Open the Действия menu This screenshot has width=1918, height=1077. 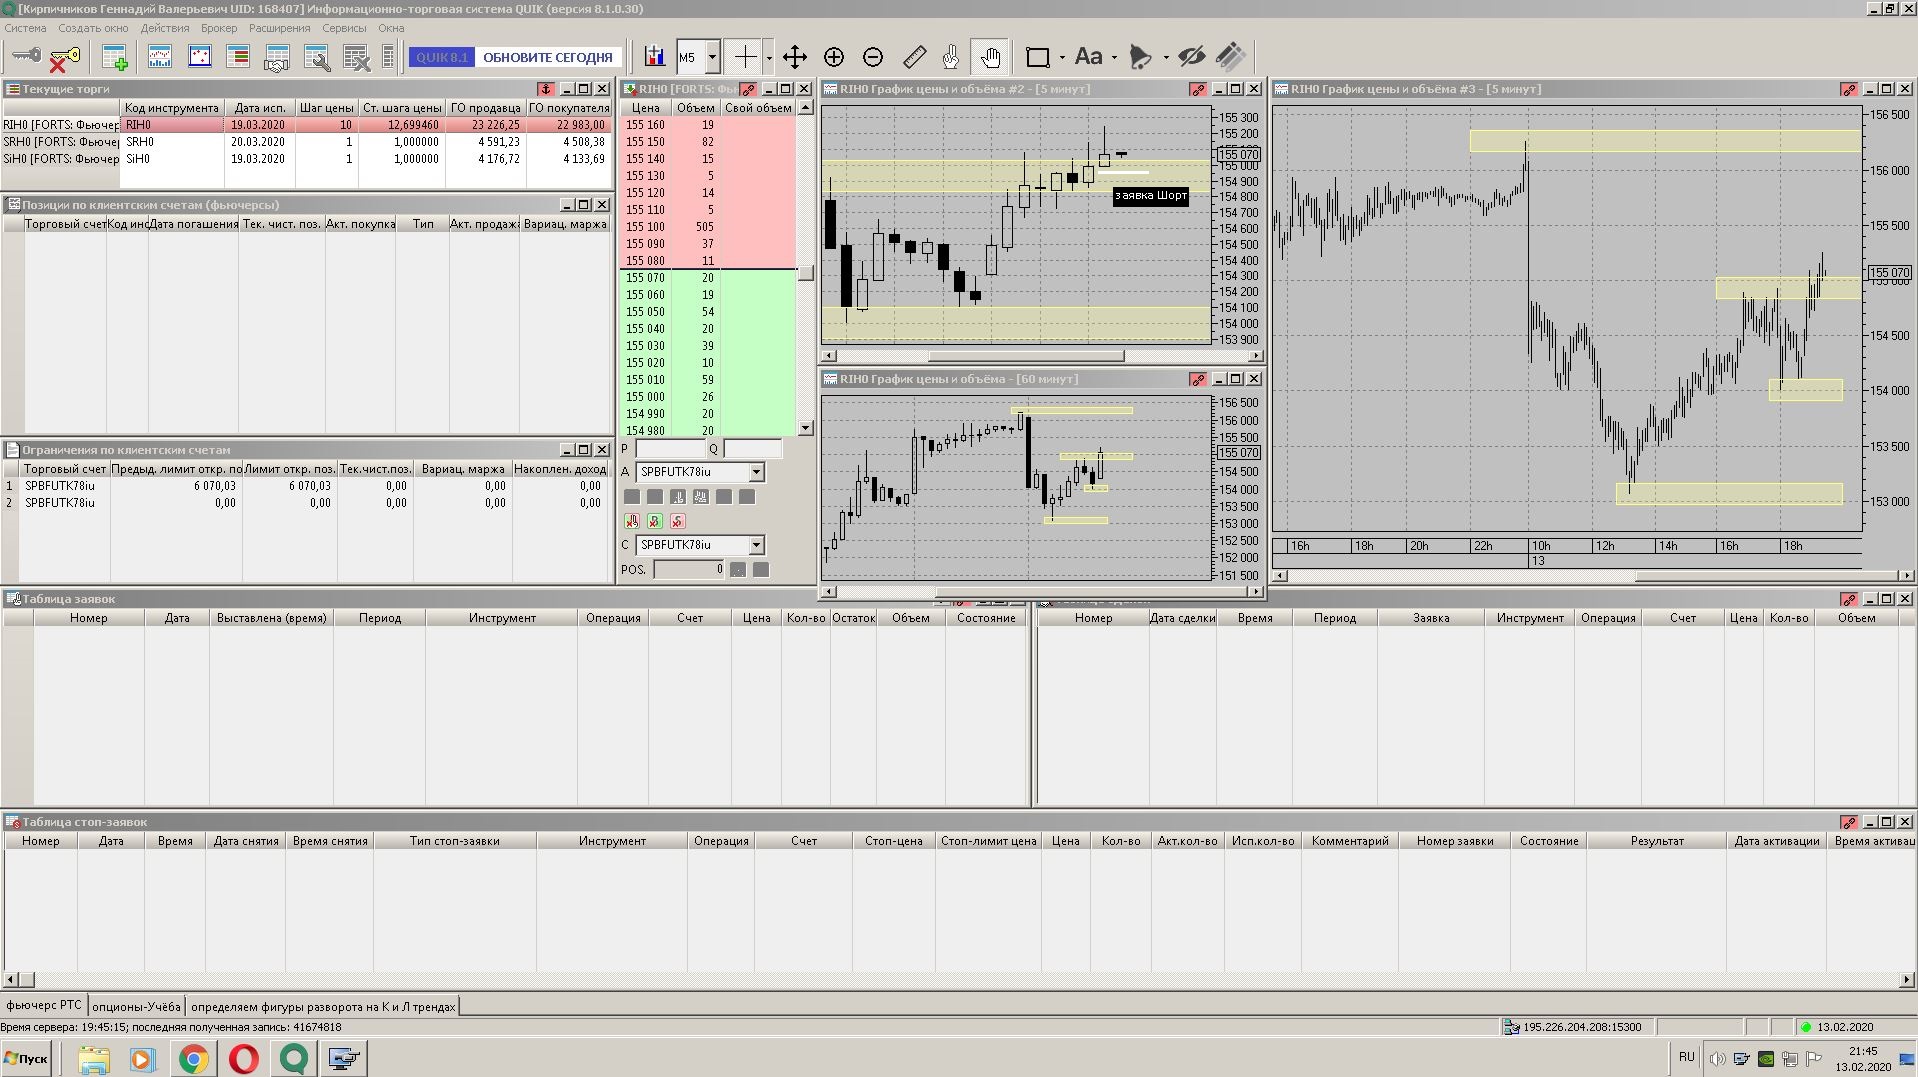[165, 28]
